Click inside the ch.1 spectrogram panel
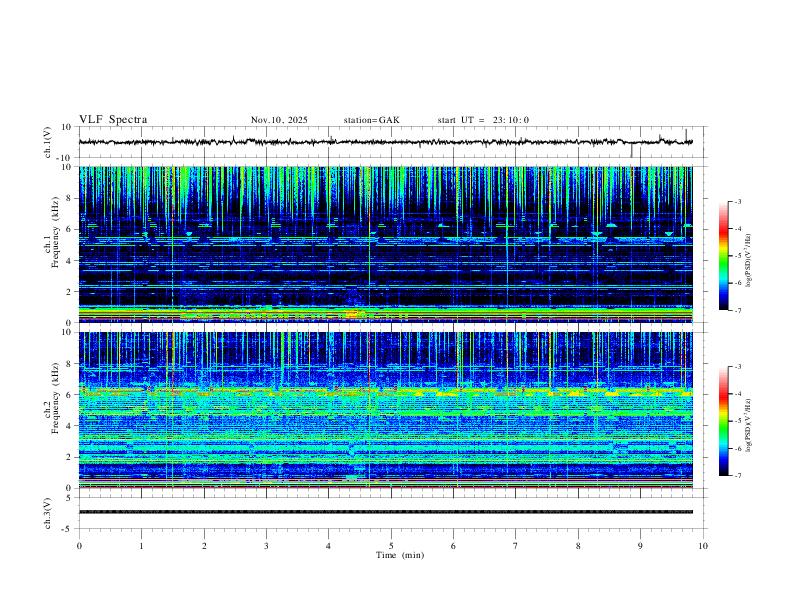792x612 pixels. [385, 244]
